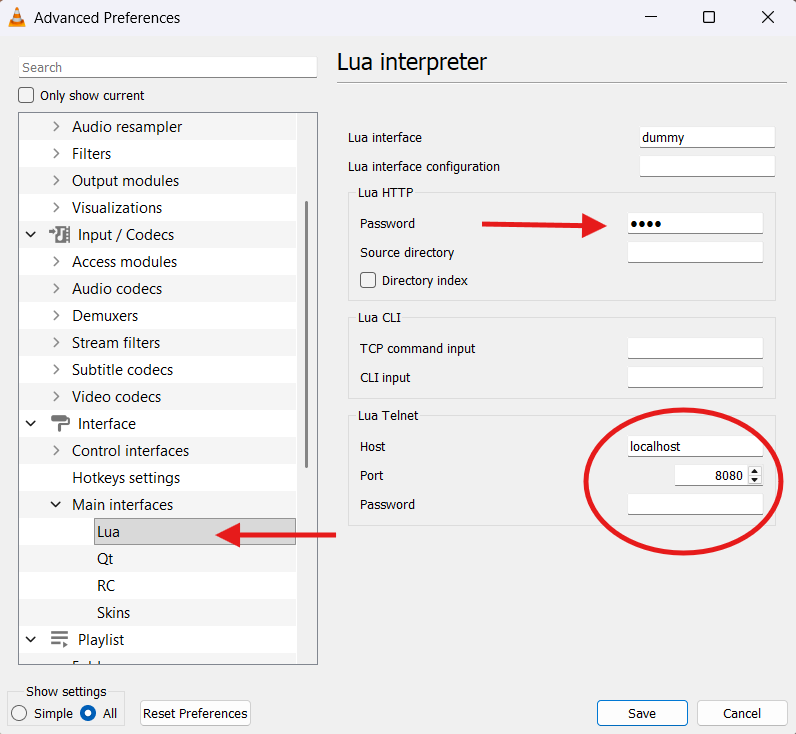Close the Advanced Preferences window

click(x=768, y=17)
